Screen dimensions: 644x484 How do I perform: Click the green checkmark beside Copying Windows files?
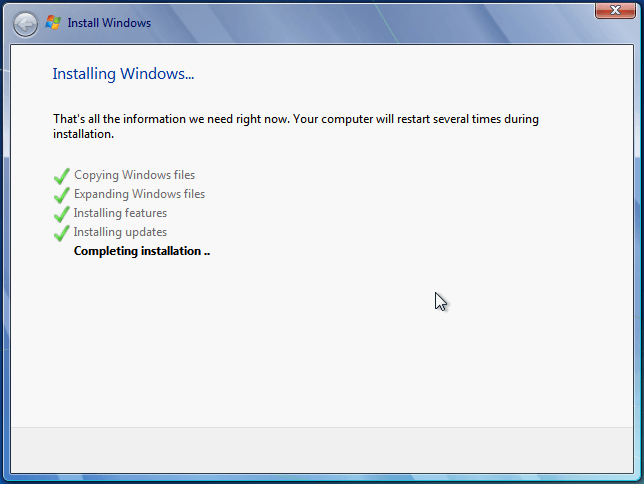(x=62, y=176)
